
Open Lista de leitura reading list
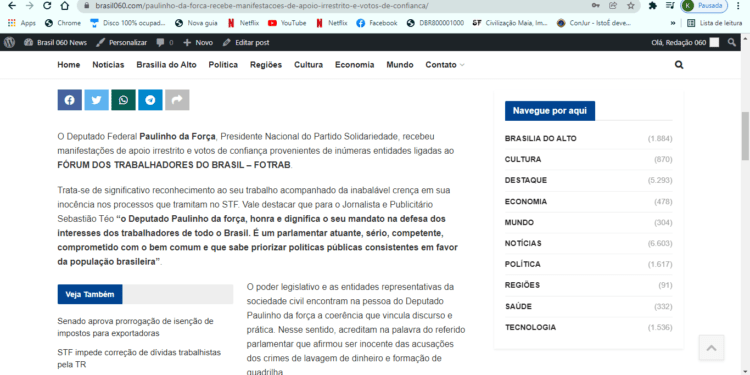(715, 23)
